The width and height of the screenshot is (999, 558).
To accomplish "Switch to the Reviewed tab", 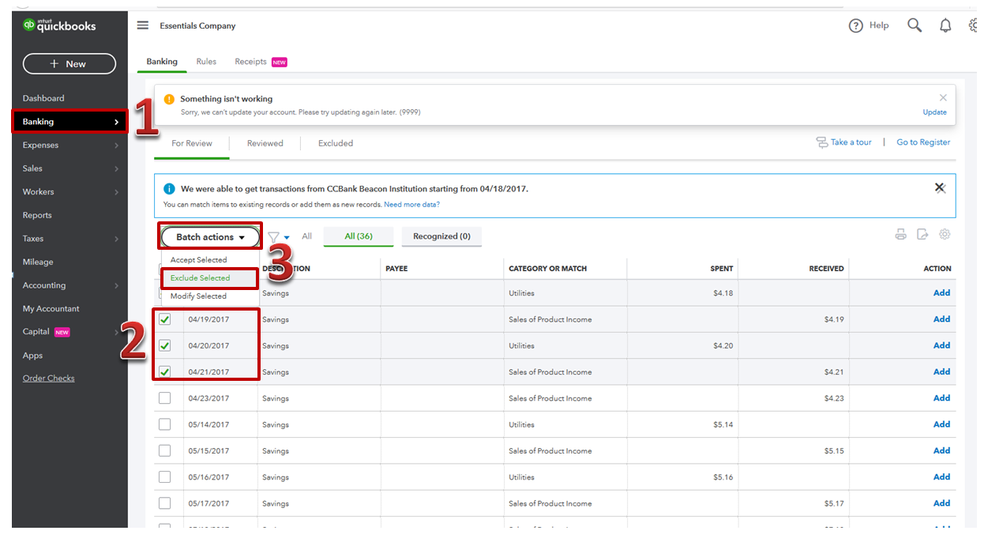I will [x=265, y=143].
